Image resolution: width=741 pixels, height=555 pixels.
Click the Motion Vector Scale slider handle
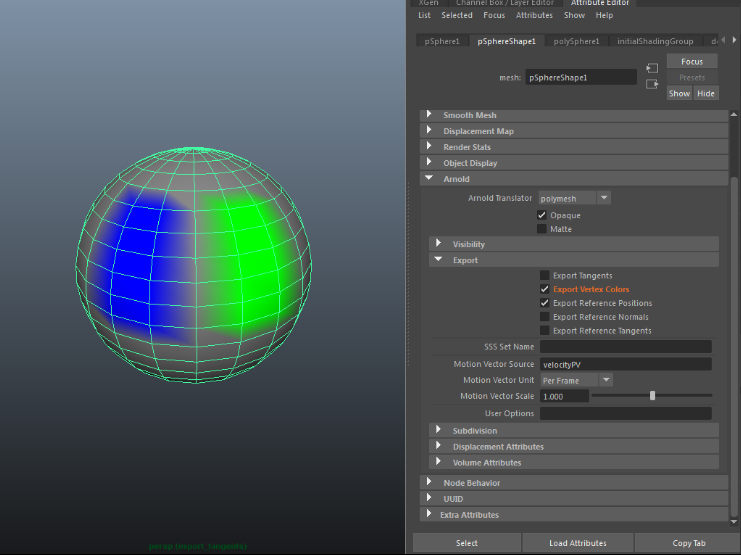tap(653, 396)
